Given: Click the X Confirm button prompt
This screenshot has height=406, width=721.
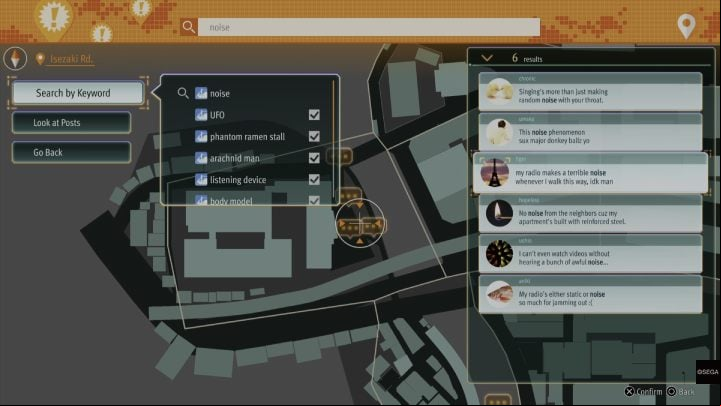Looking at the screenshot, I should 643,392.
